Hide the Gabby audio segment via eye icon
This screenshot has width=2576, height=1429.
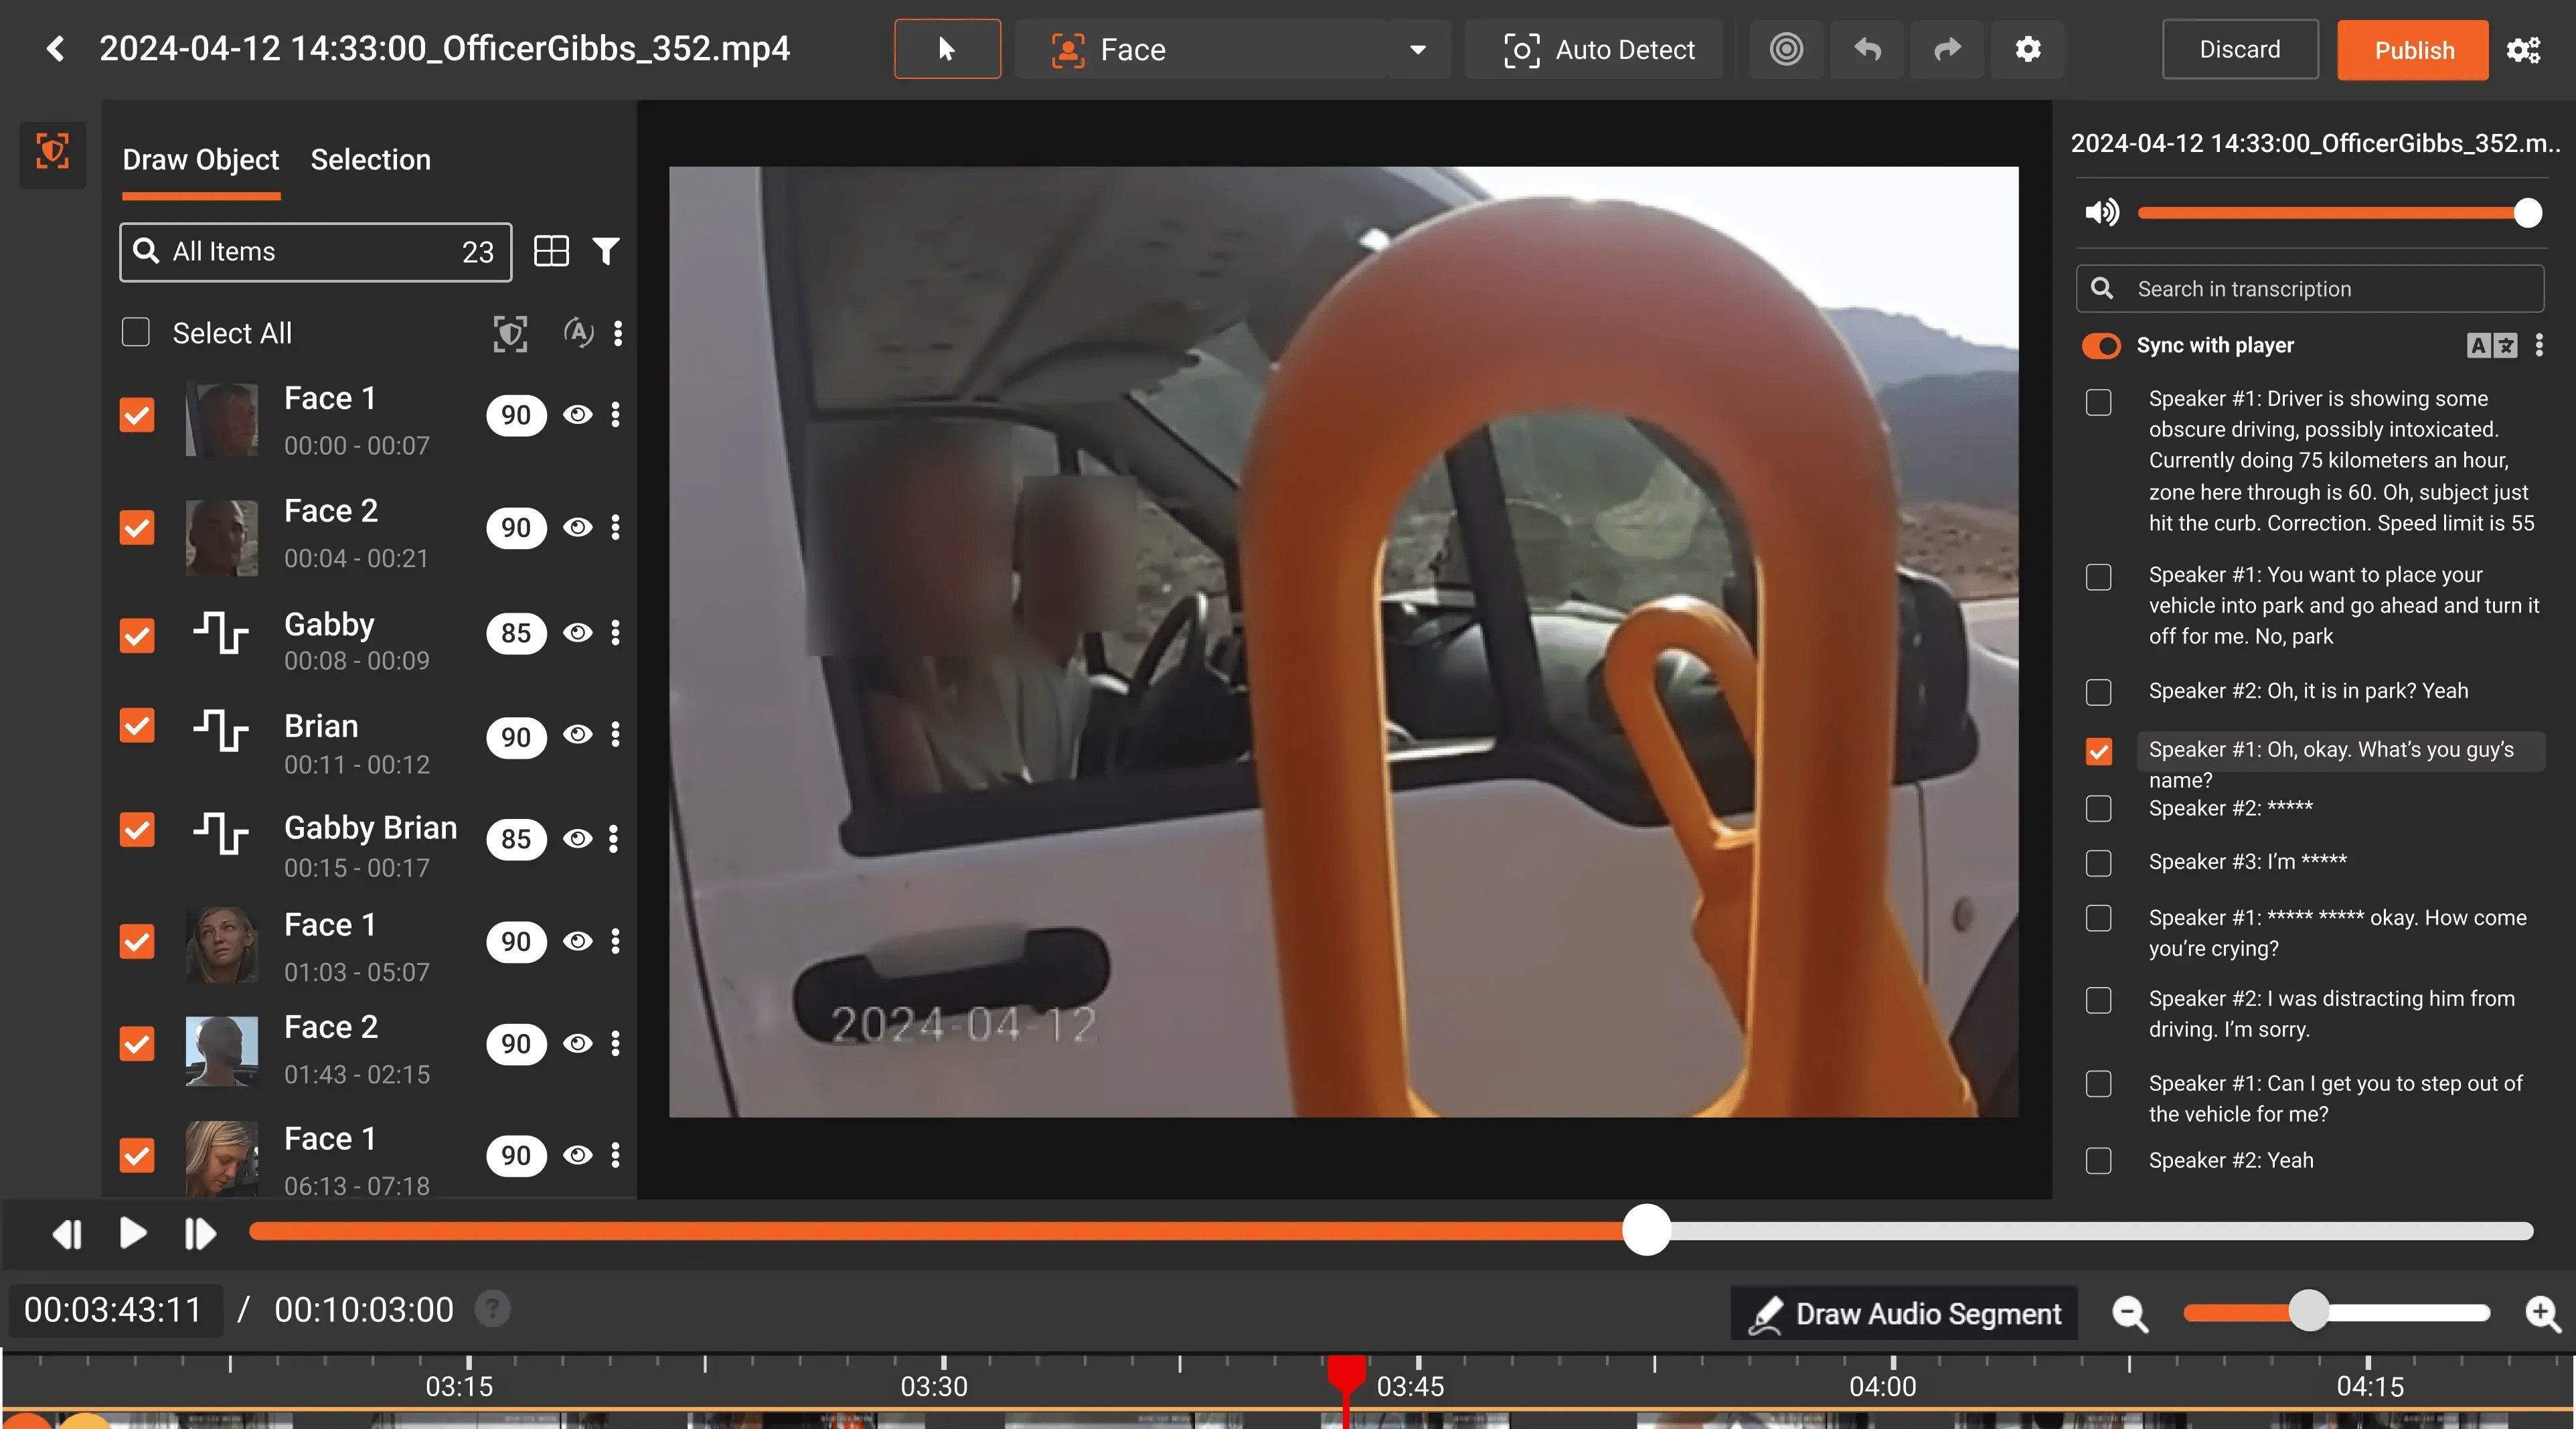pos(577,633)
